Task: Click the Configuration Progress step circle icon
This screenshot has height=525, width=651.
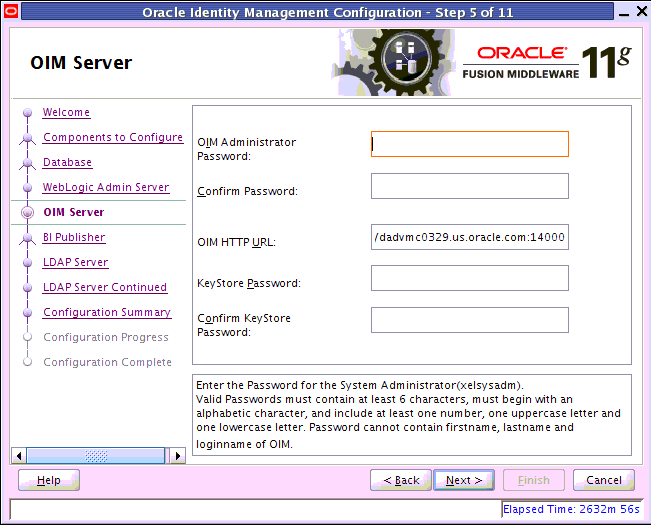Action: pos(27,337)
